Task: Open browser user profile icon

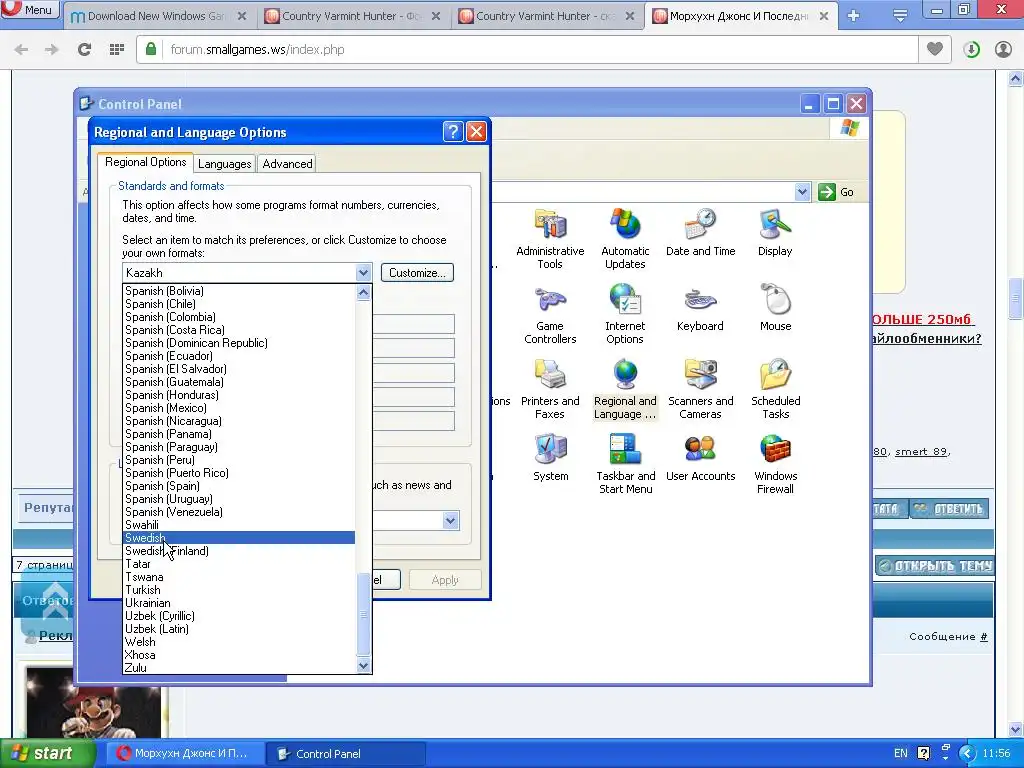Action: click(x=1003, y=50)
